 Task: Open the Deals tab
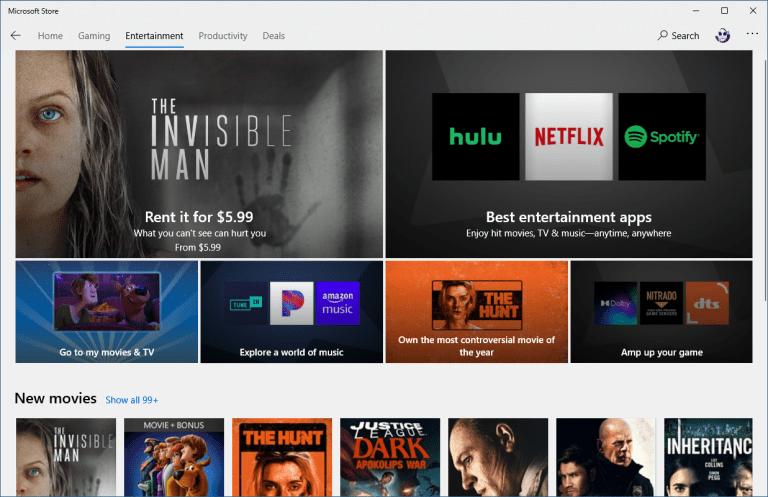273,36
